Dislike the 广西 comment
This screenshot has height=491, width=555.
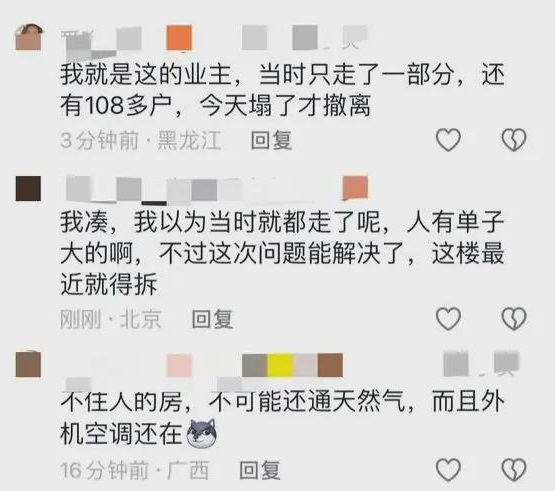pyautogui.click(x=514, y=470)
